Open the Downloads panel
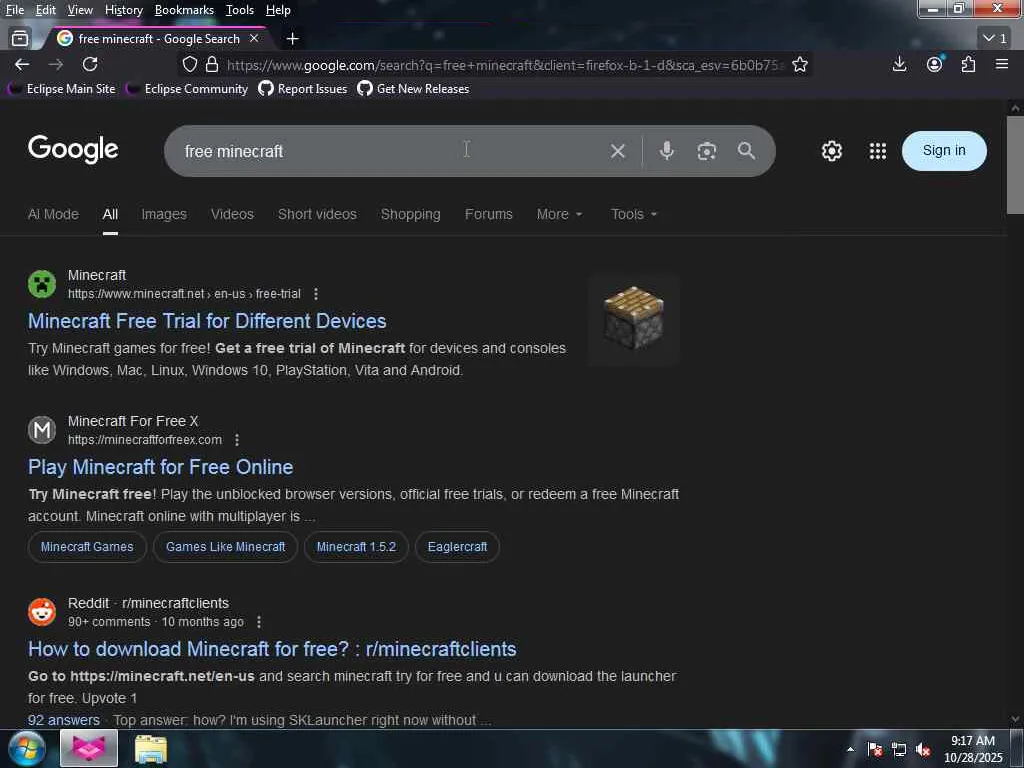This screenshot has width=1024, height=768. click(x=899, y=64)
